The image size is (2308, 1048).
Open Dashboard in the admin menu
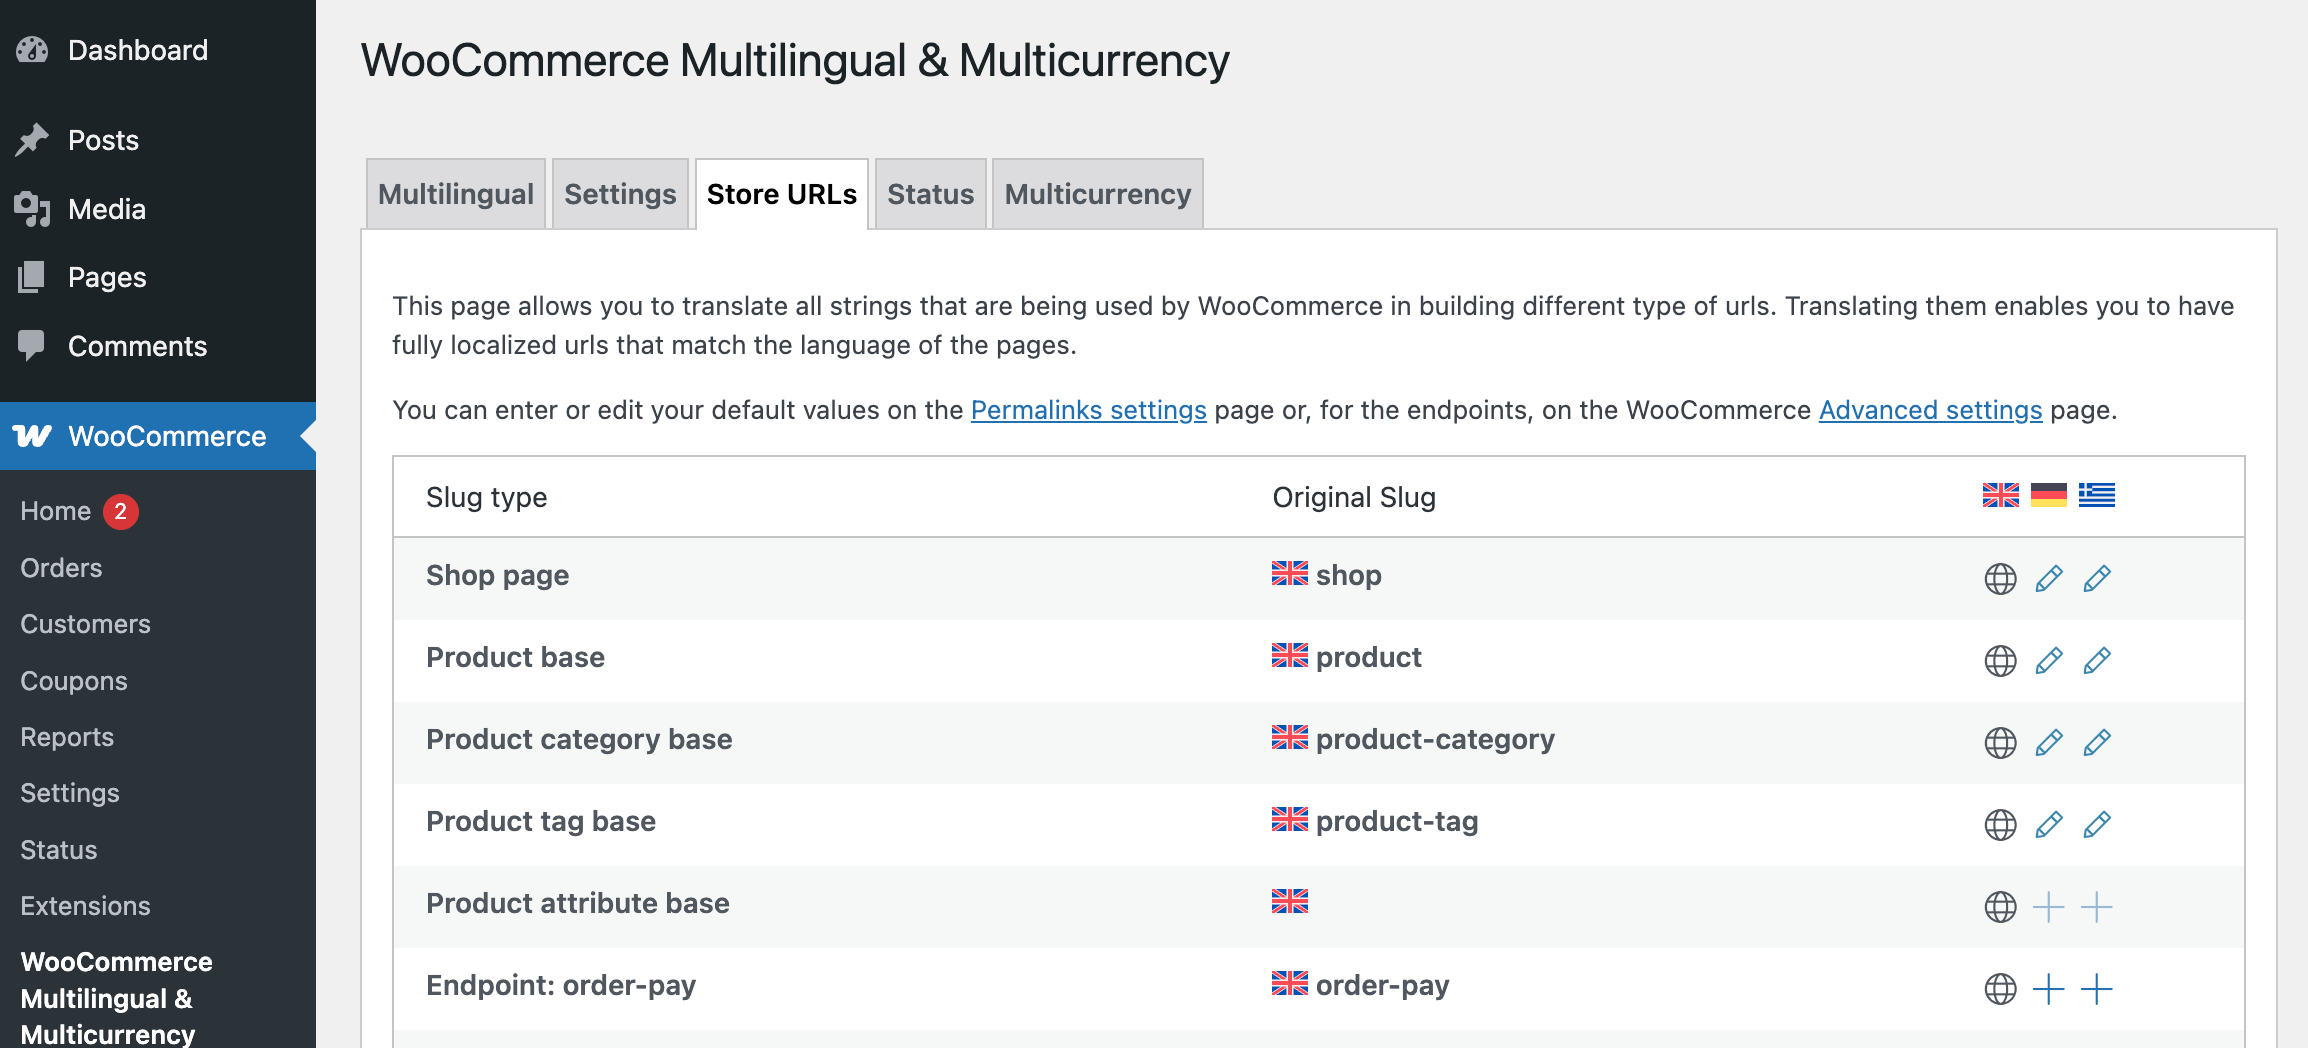pos(158,50)
